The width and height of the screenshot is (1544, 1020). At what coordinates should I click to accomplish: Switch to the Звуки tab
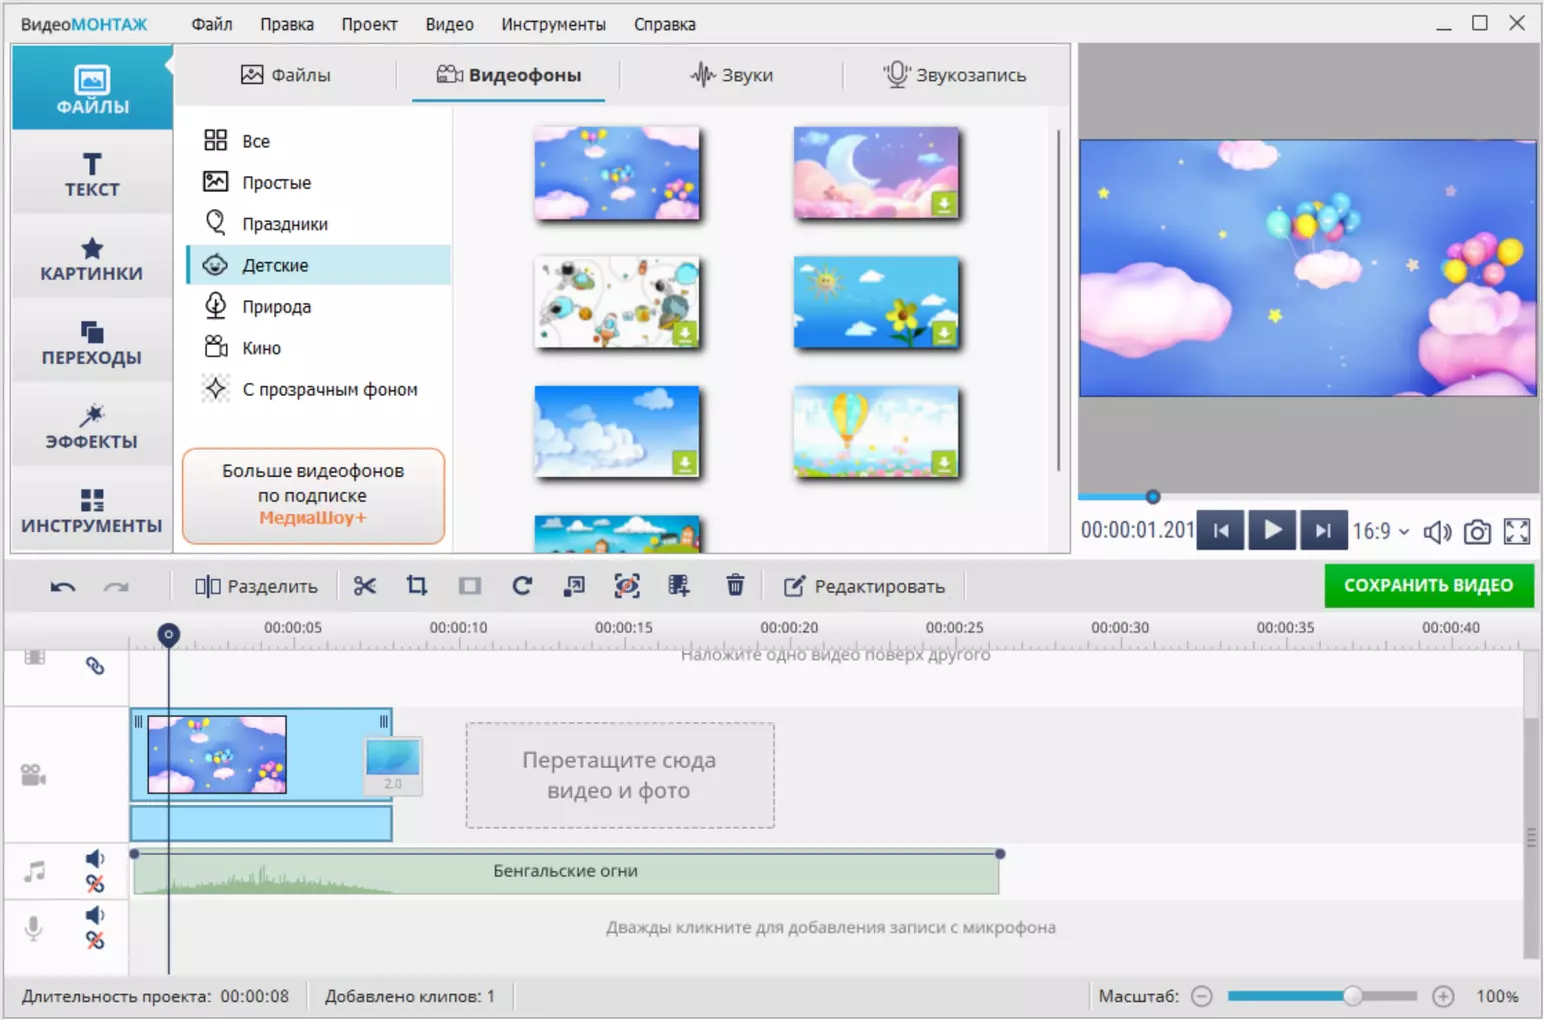pos(731,75)
